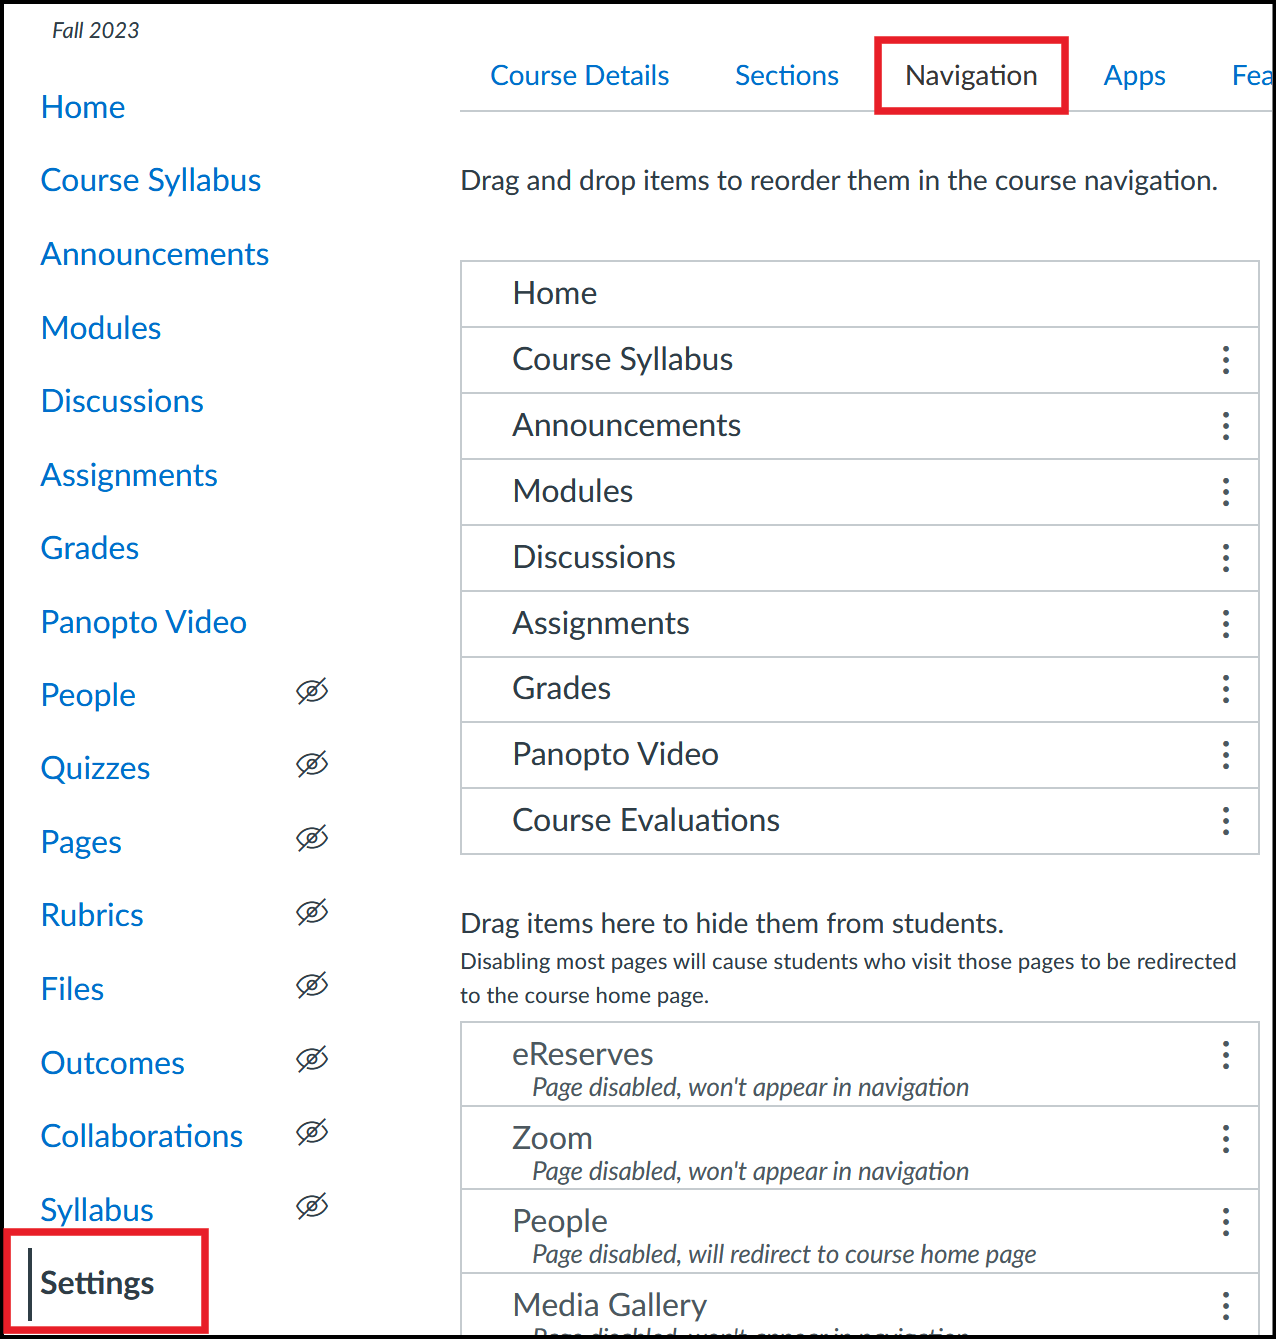
Task: Open options for Discussions navigation item
Action: point(1225,558)
